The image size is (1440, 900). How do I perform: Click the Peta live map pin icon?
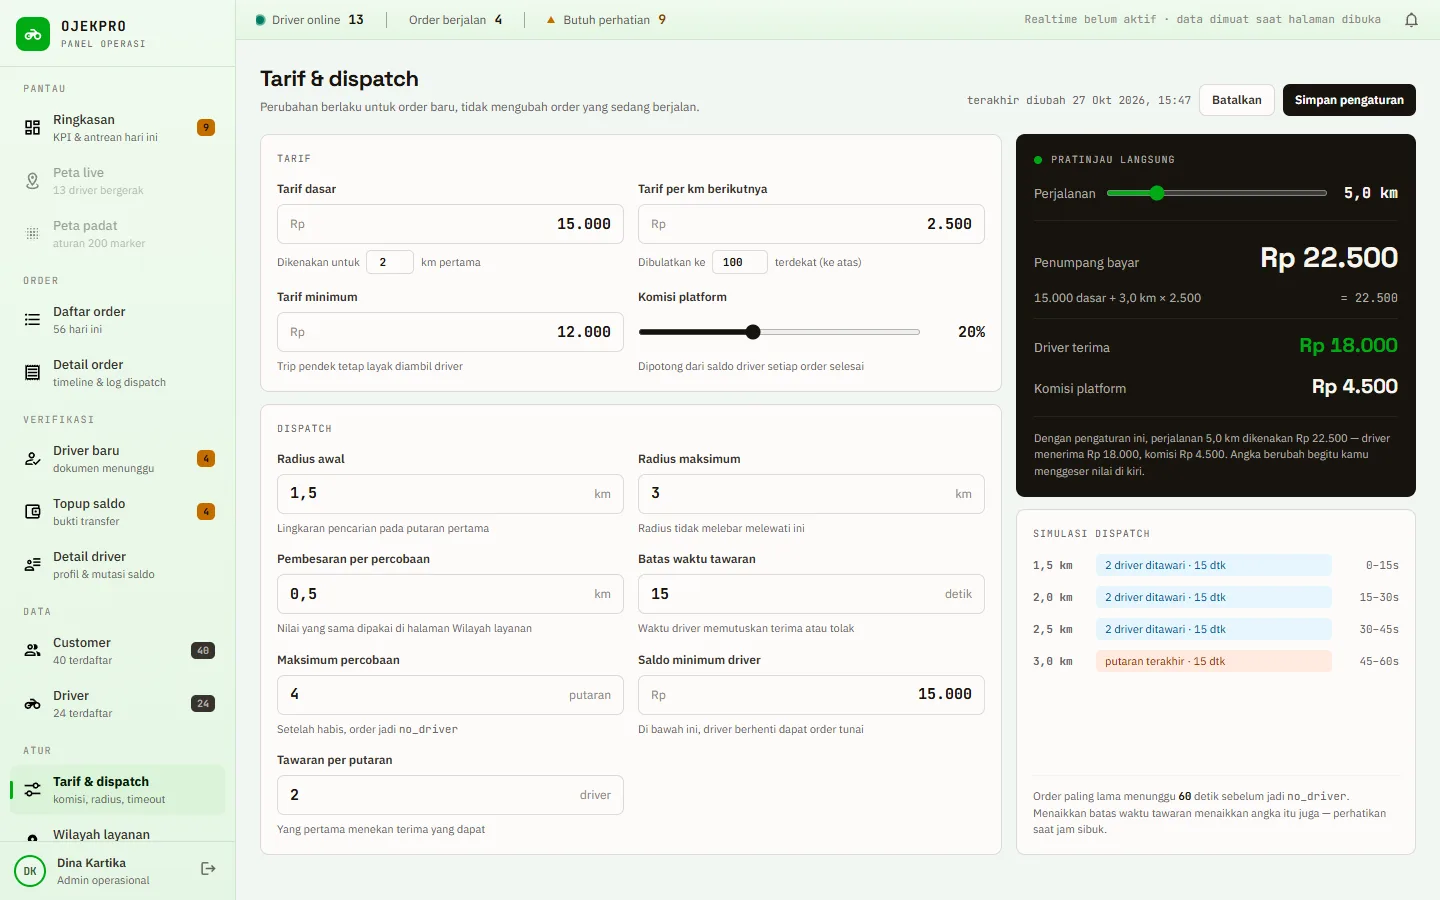(33, 181)
